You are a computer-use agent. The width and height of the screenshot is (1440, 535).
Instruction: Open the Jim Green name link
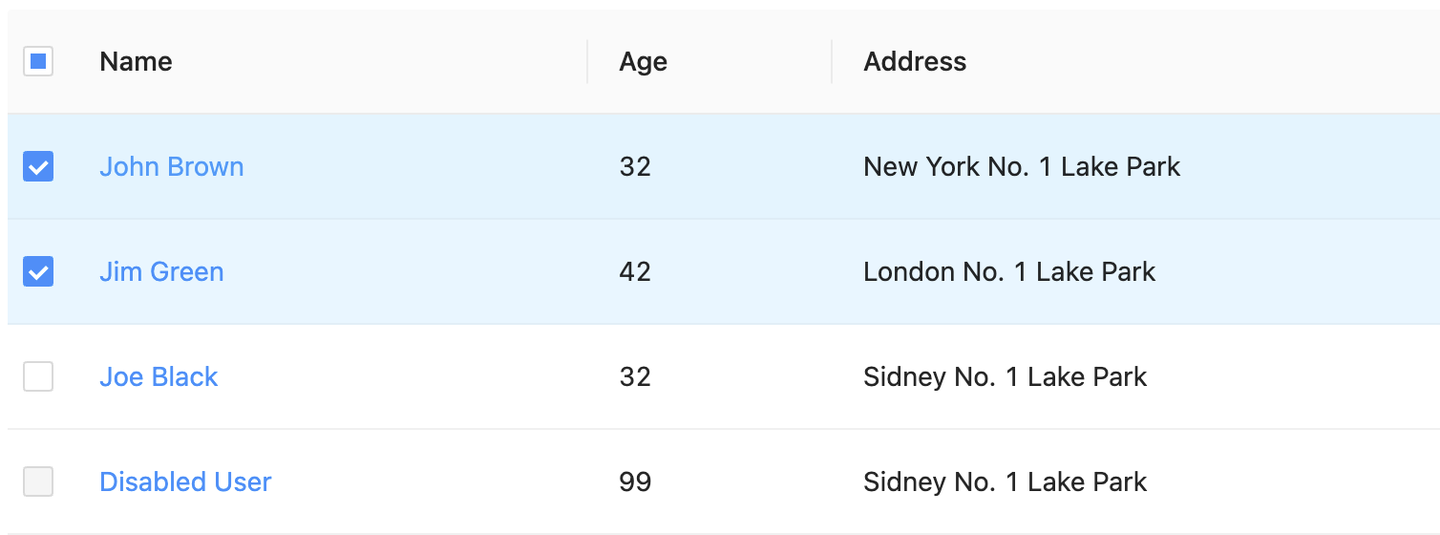(x=161, y=272)
